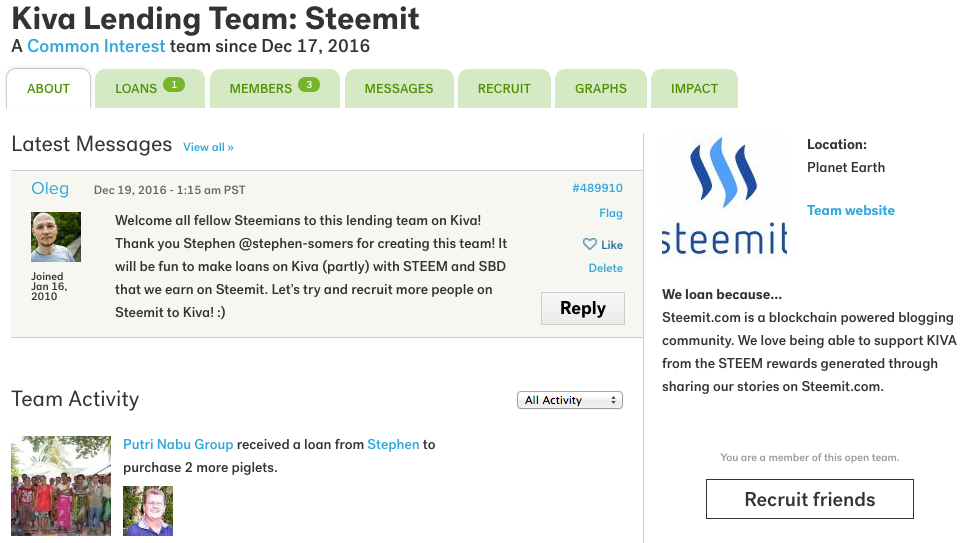967x543 pixels.
Task: Click the Members tab count badge
Action: coord(309,85)
